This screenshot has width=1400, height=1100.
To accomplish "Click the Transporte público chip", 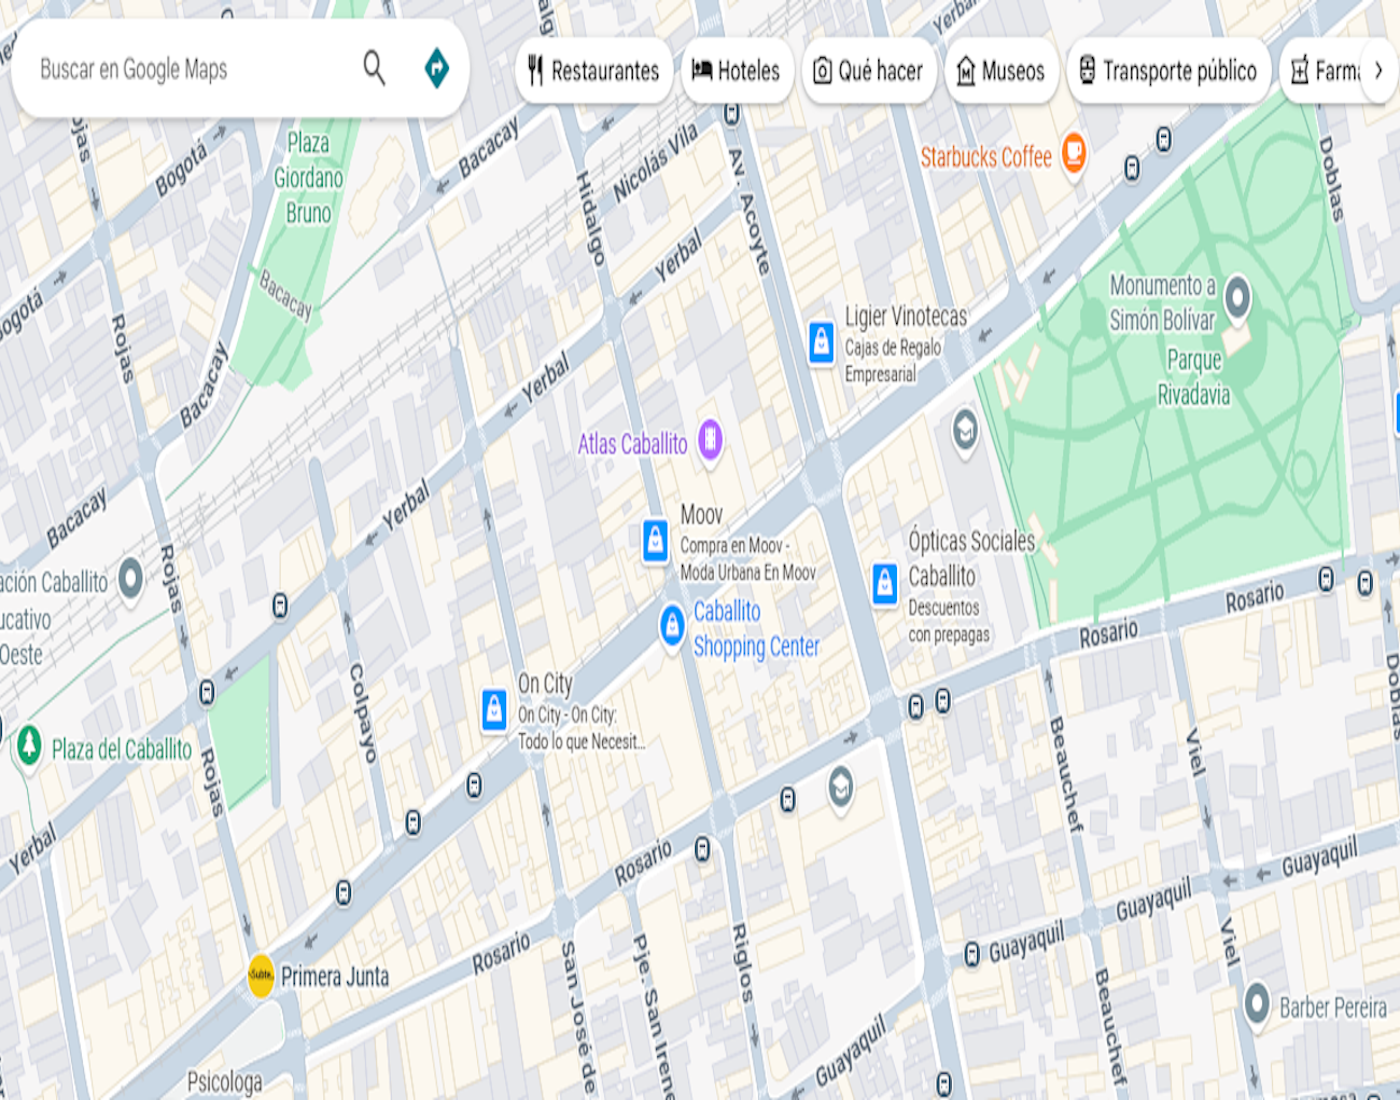I will click(1168, 71).
